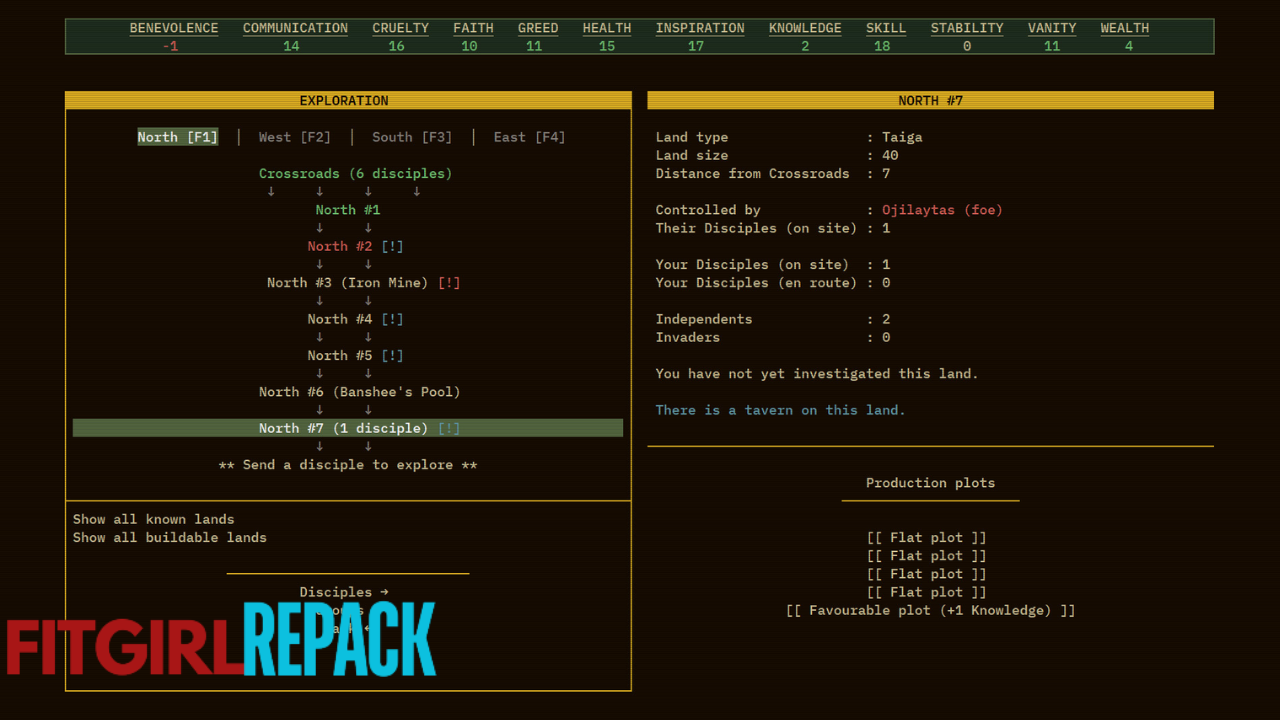Switch to East [F4] exploration tab
This screenshot has height=720, width=1280.
coord(529,137)
